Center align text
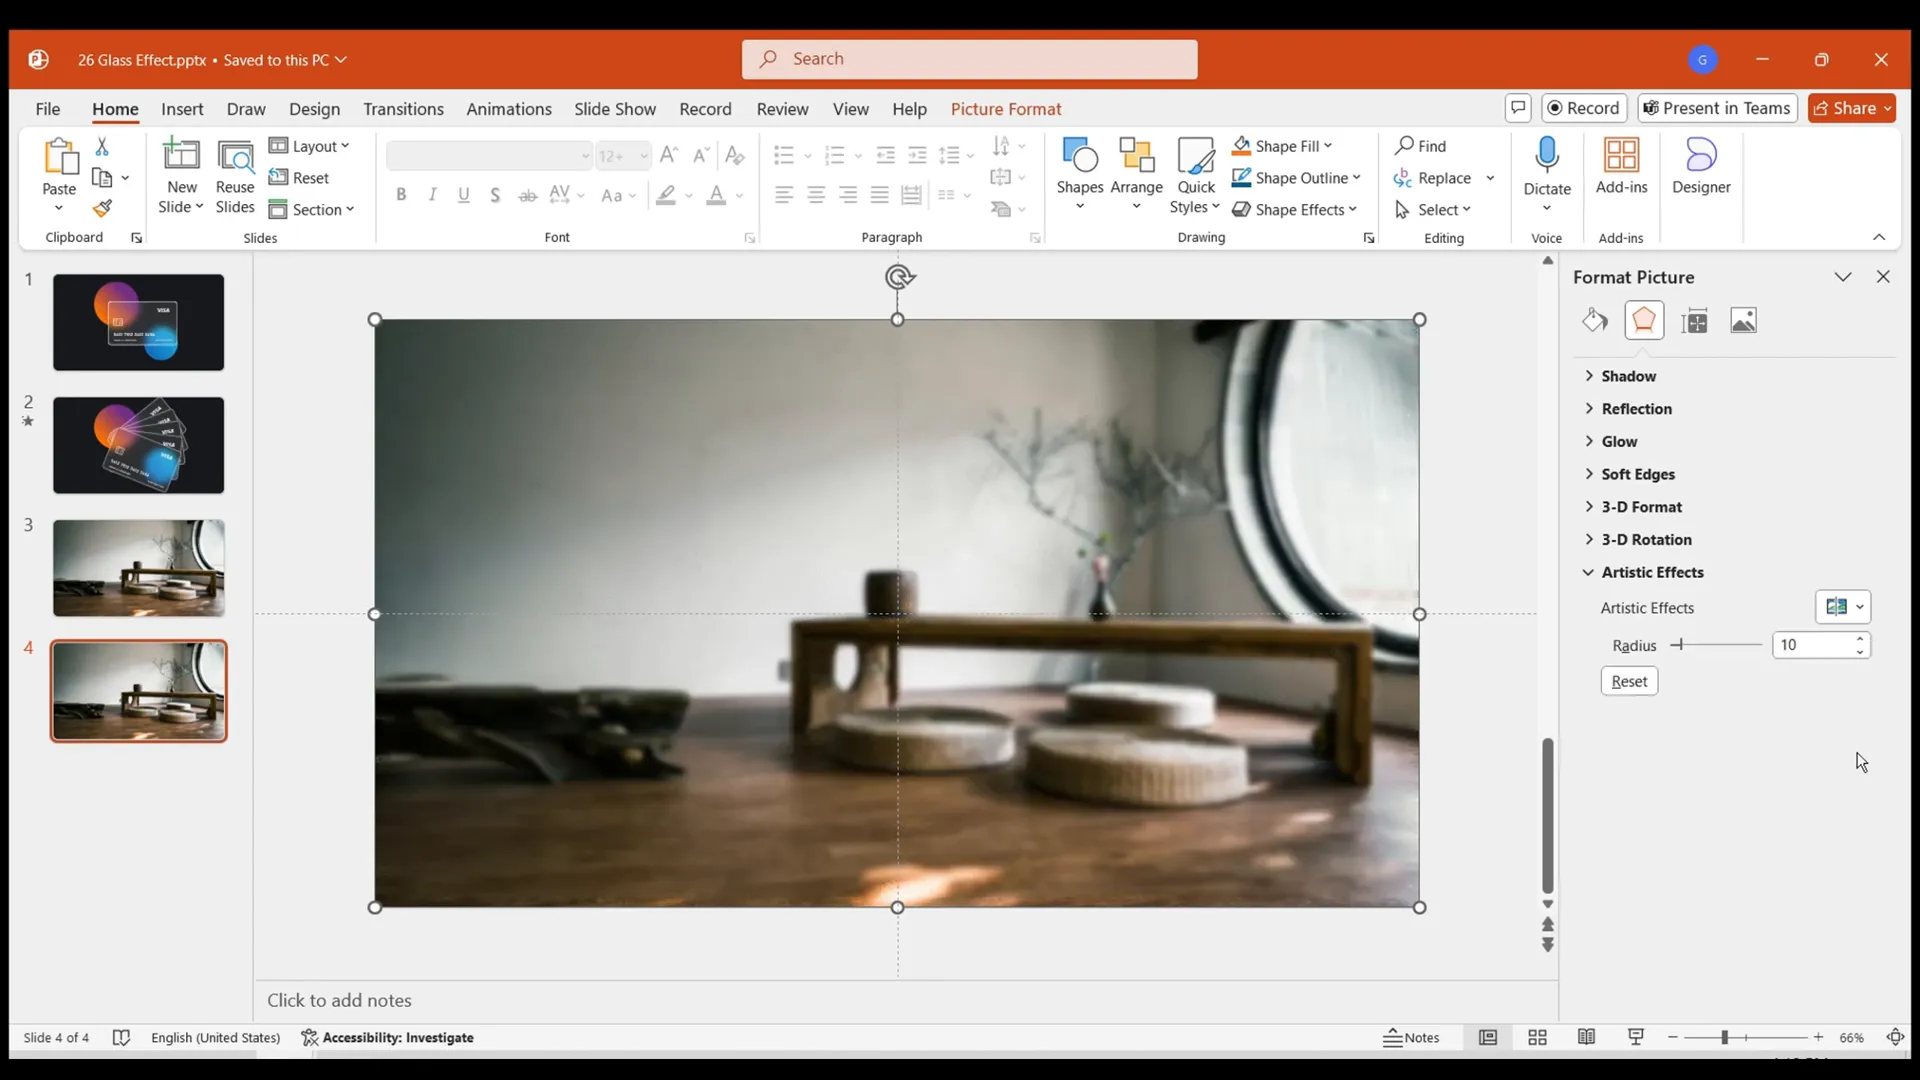This screenshot has width=1920, height=1080. click(x=816, y=195)
